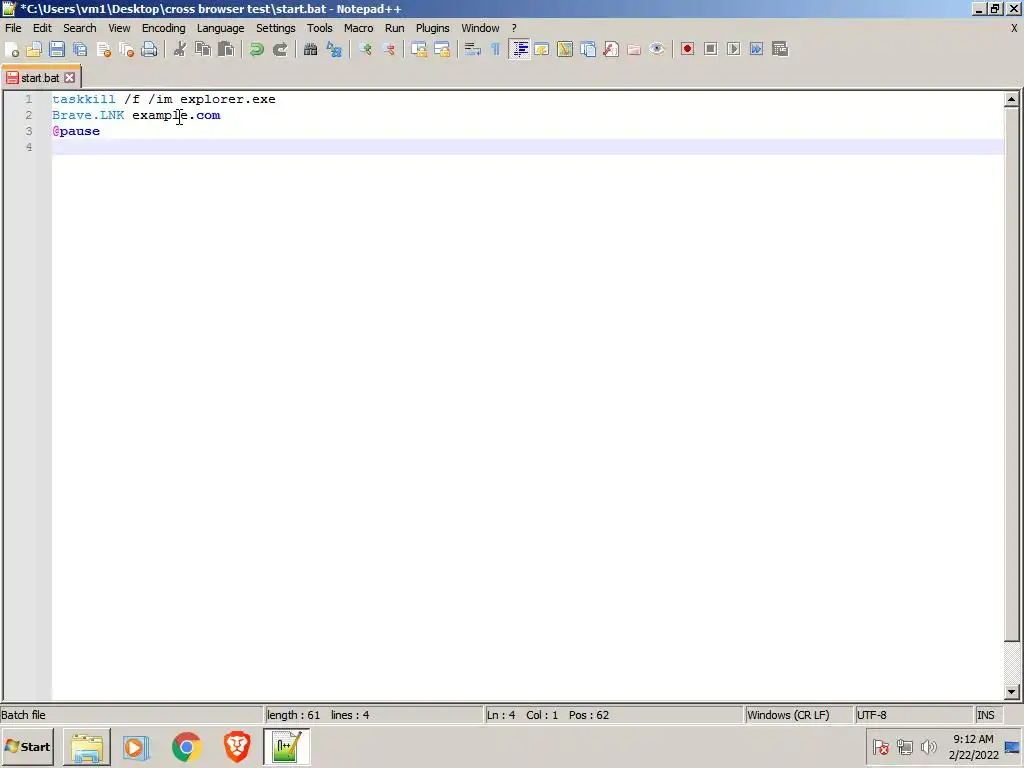1024x768 pixels.
Task: Open the Search menu
Action: [80, 28]
